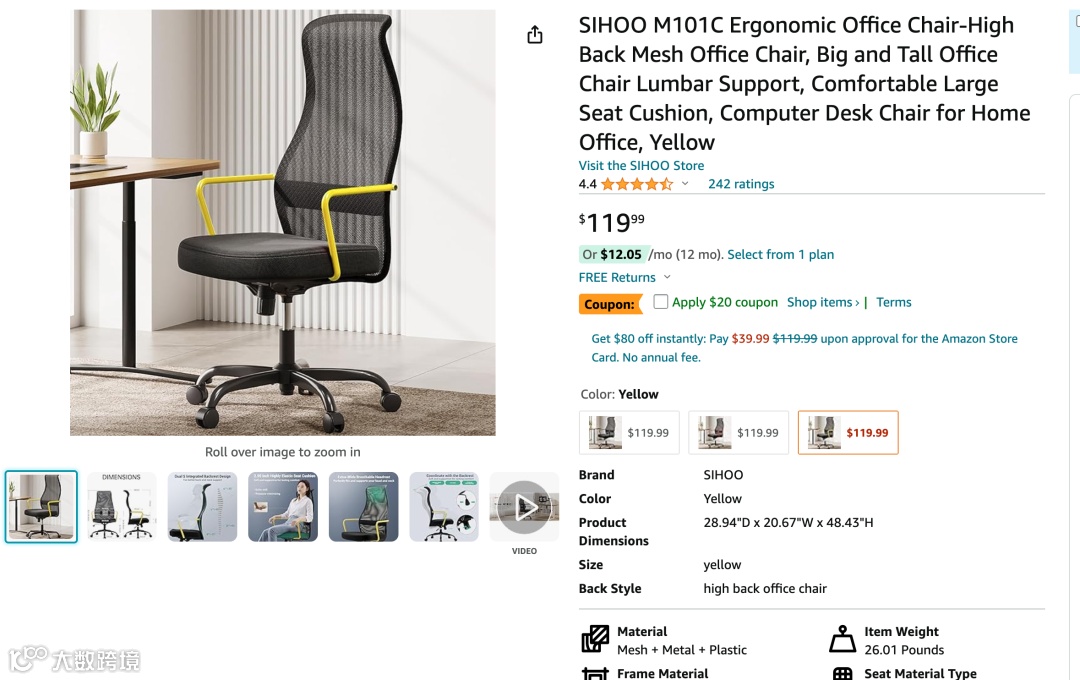Select the DIMENSIONS image thumbnail
1080x680 pixels.
(122, 507)
